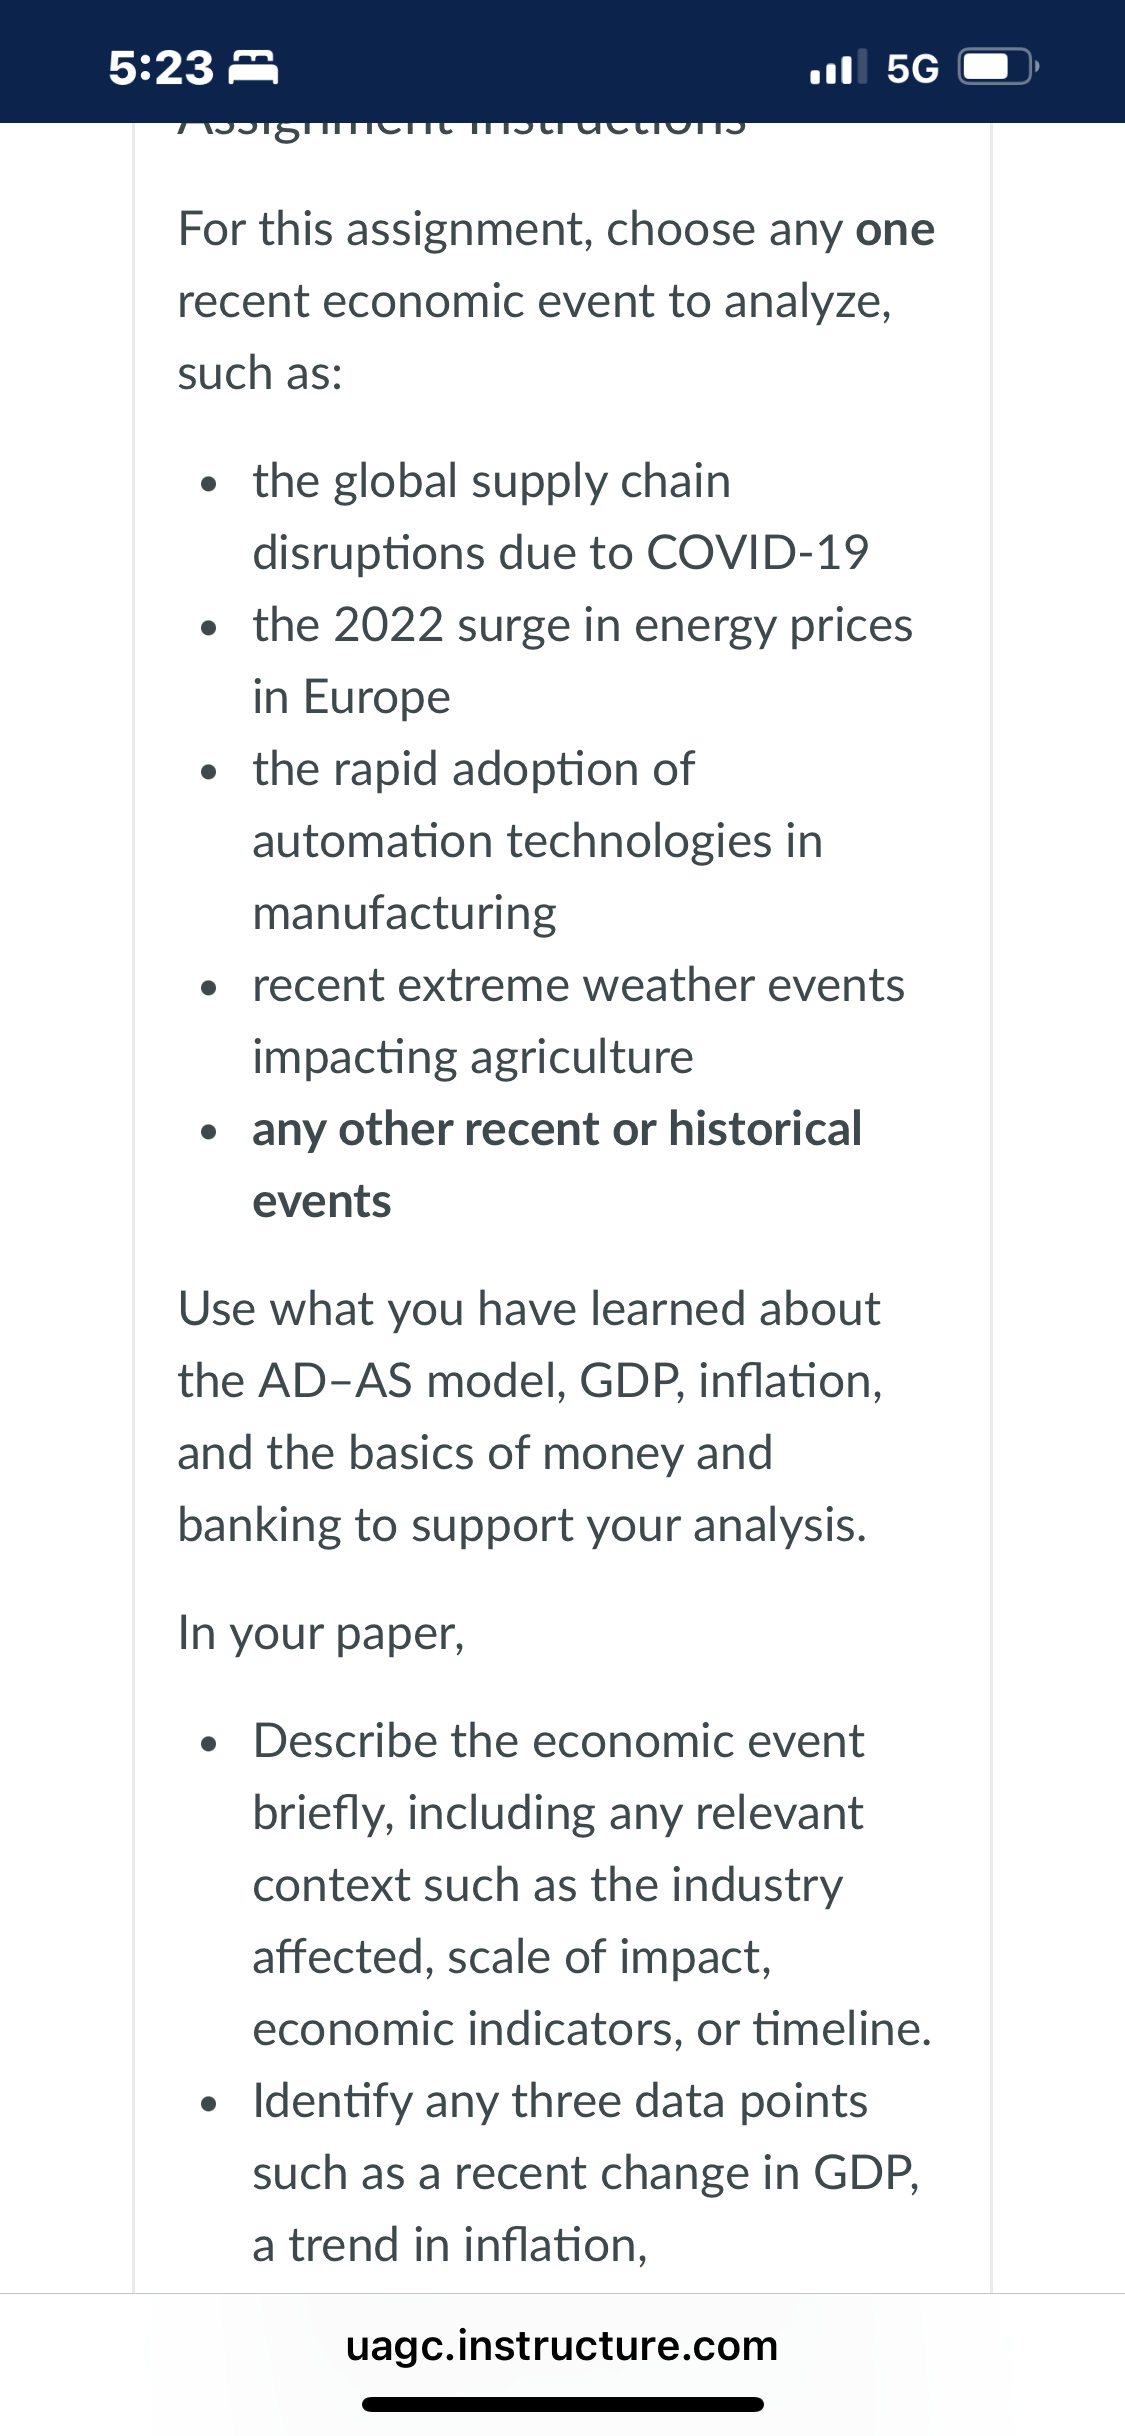Tap the automation technologies bullet item
Viewport: 1125px width, 2436px height.
(537, 841)
